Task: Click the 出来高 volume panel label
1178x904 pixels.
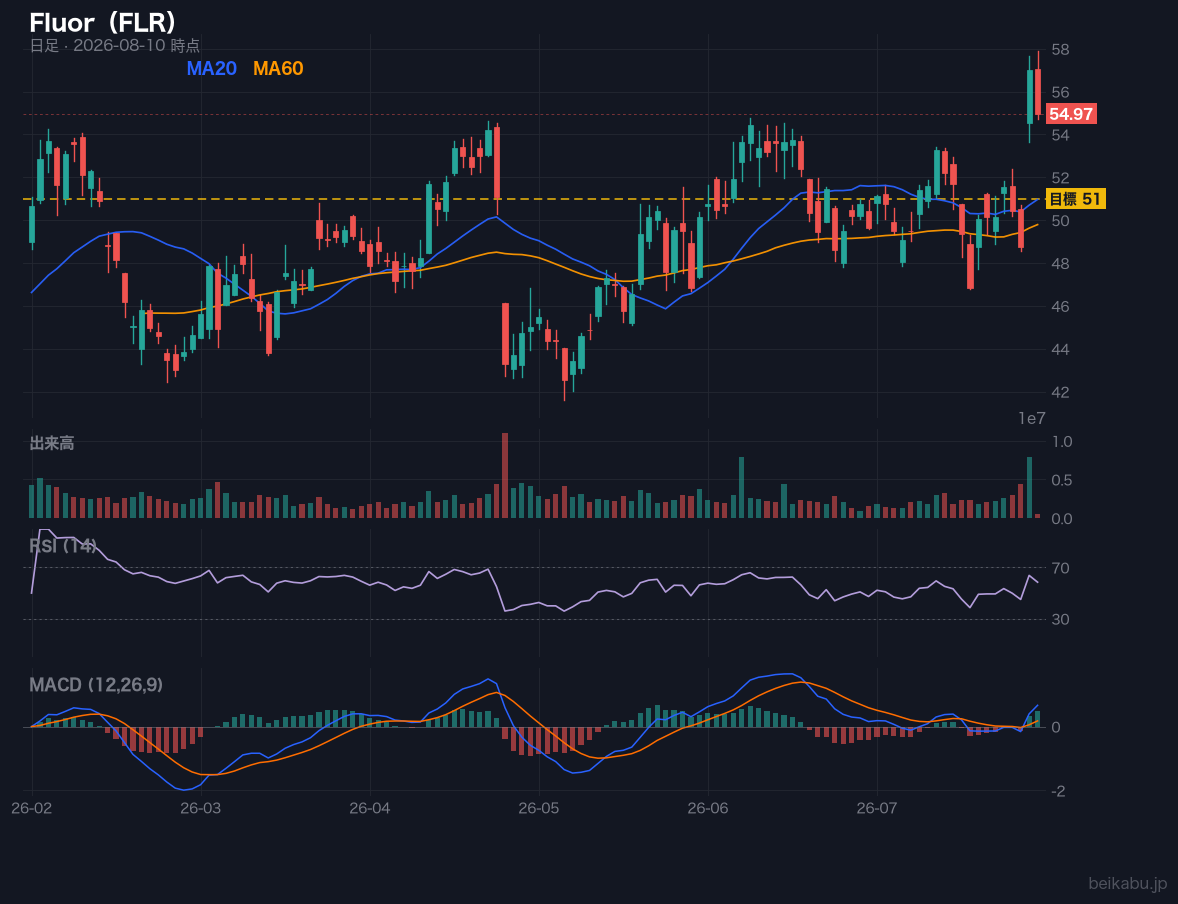Action: [x=52, y=443]
